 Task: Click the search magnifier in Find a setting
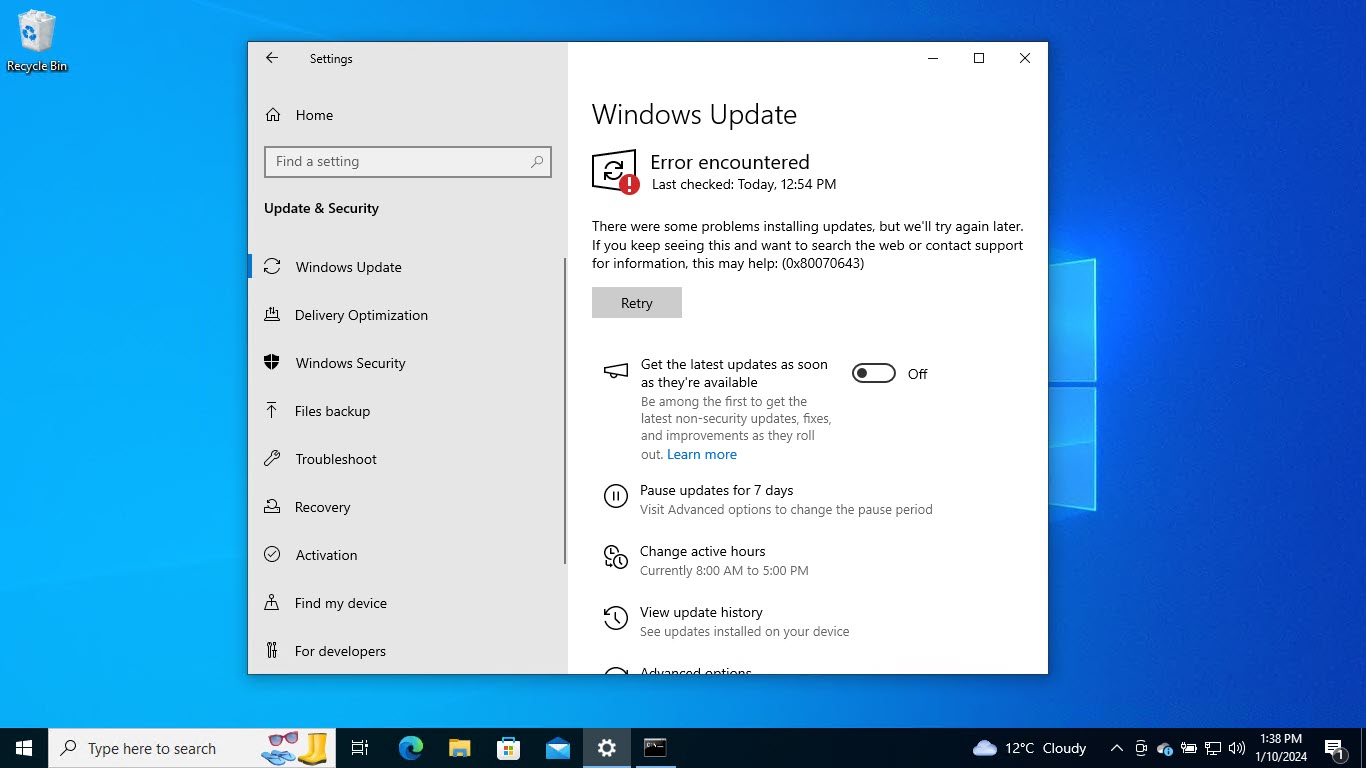coord(537,161)
